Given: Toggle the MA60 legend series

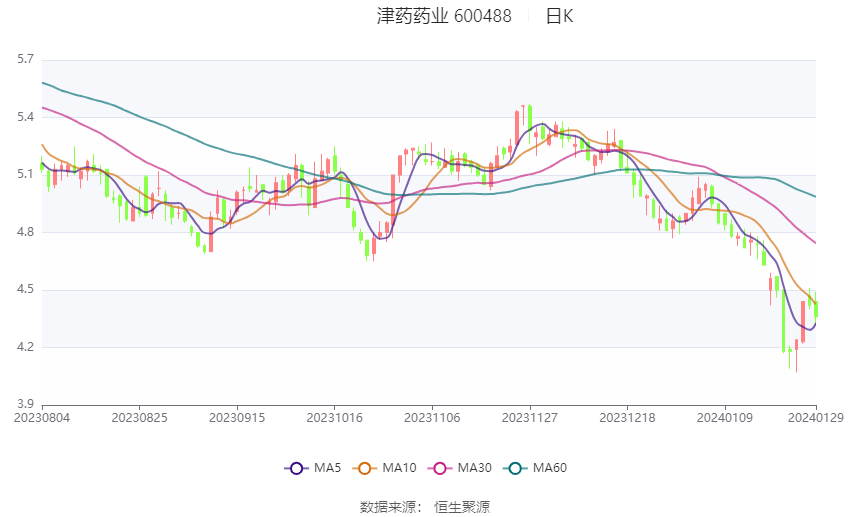Looking at the screenshot, I should [x=535, y=468].
